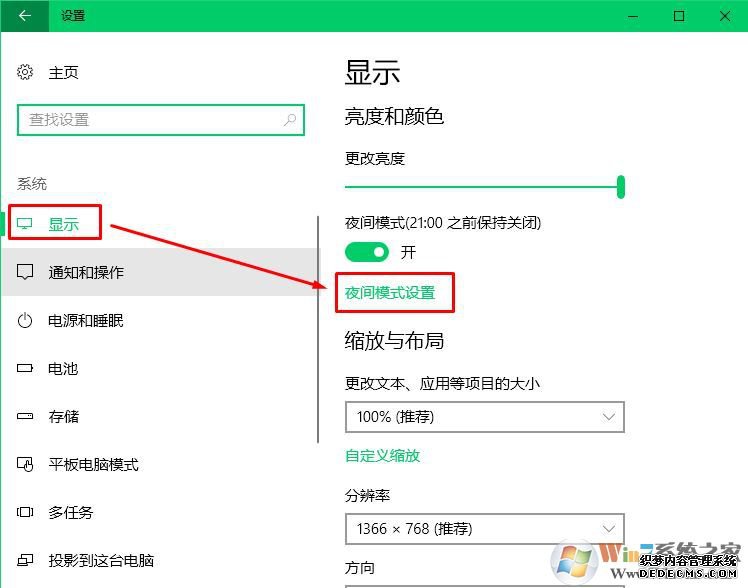Viewport: 748px width, 588px height.
Task: Open the 主页 settings home
Action: pyautogui.click(x=63, y=72)
